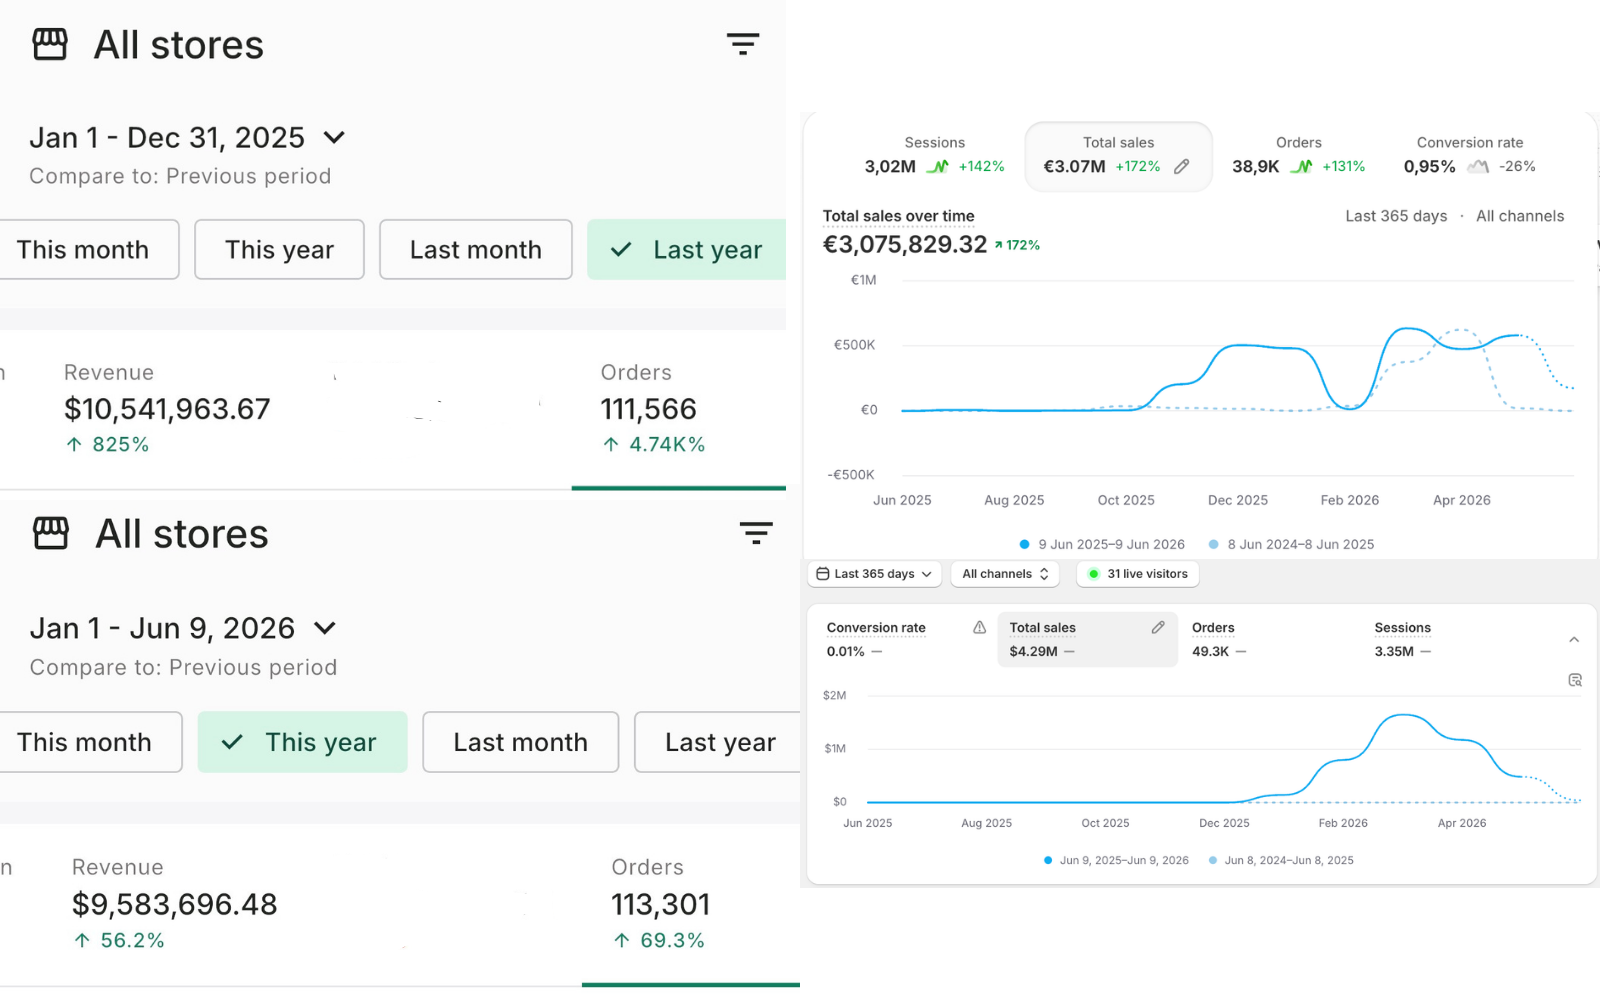
Task: Select Last month in the 2026 date panel
Action: click(x=521, y=742)
